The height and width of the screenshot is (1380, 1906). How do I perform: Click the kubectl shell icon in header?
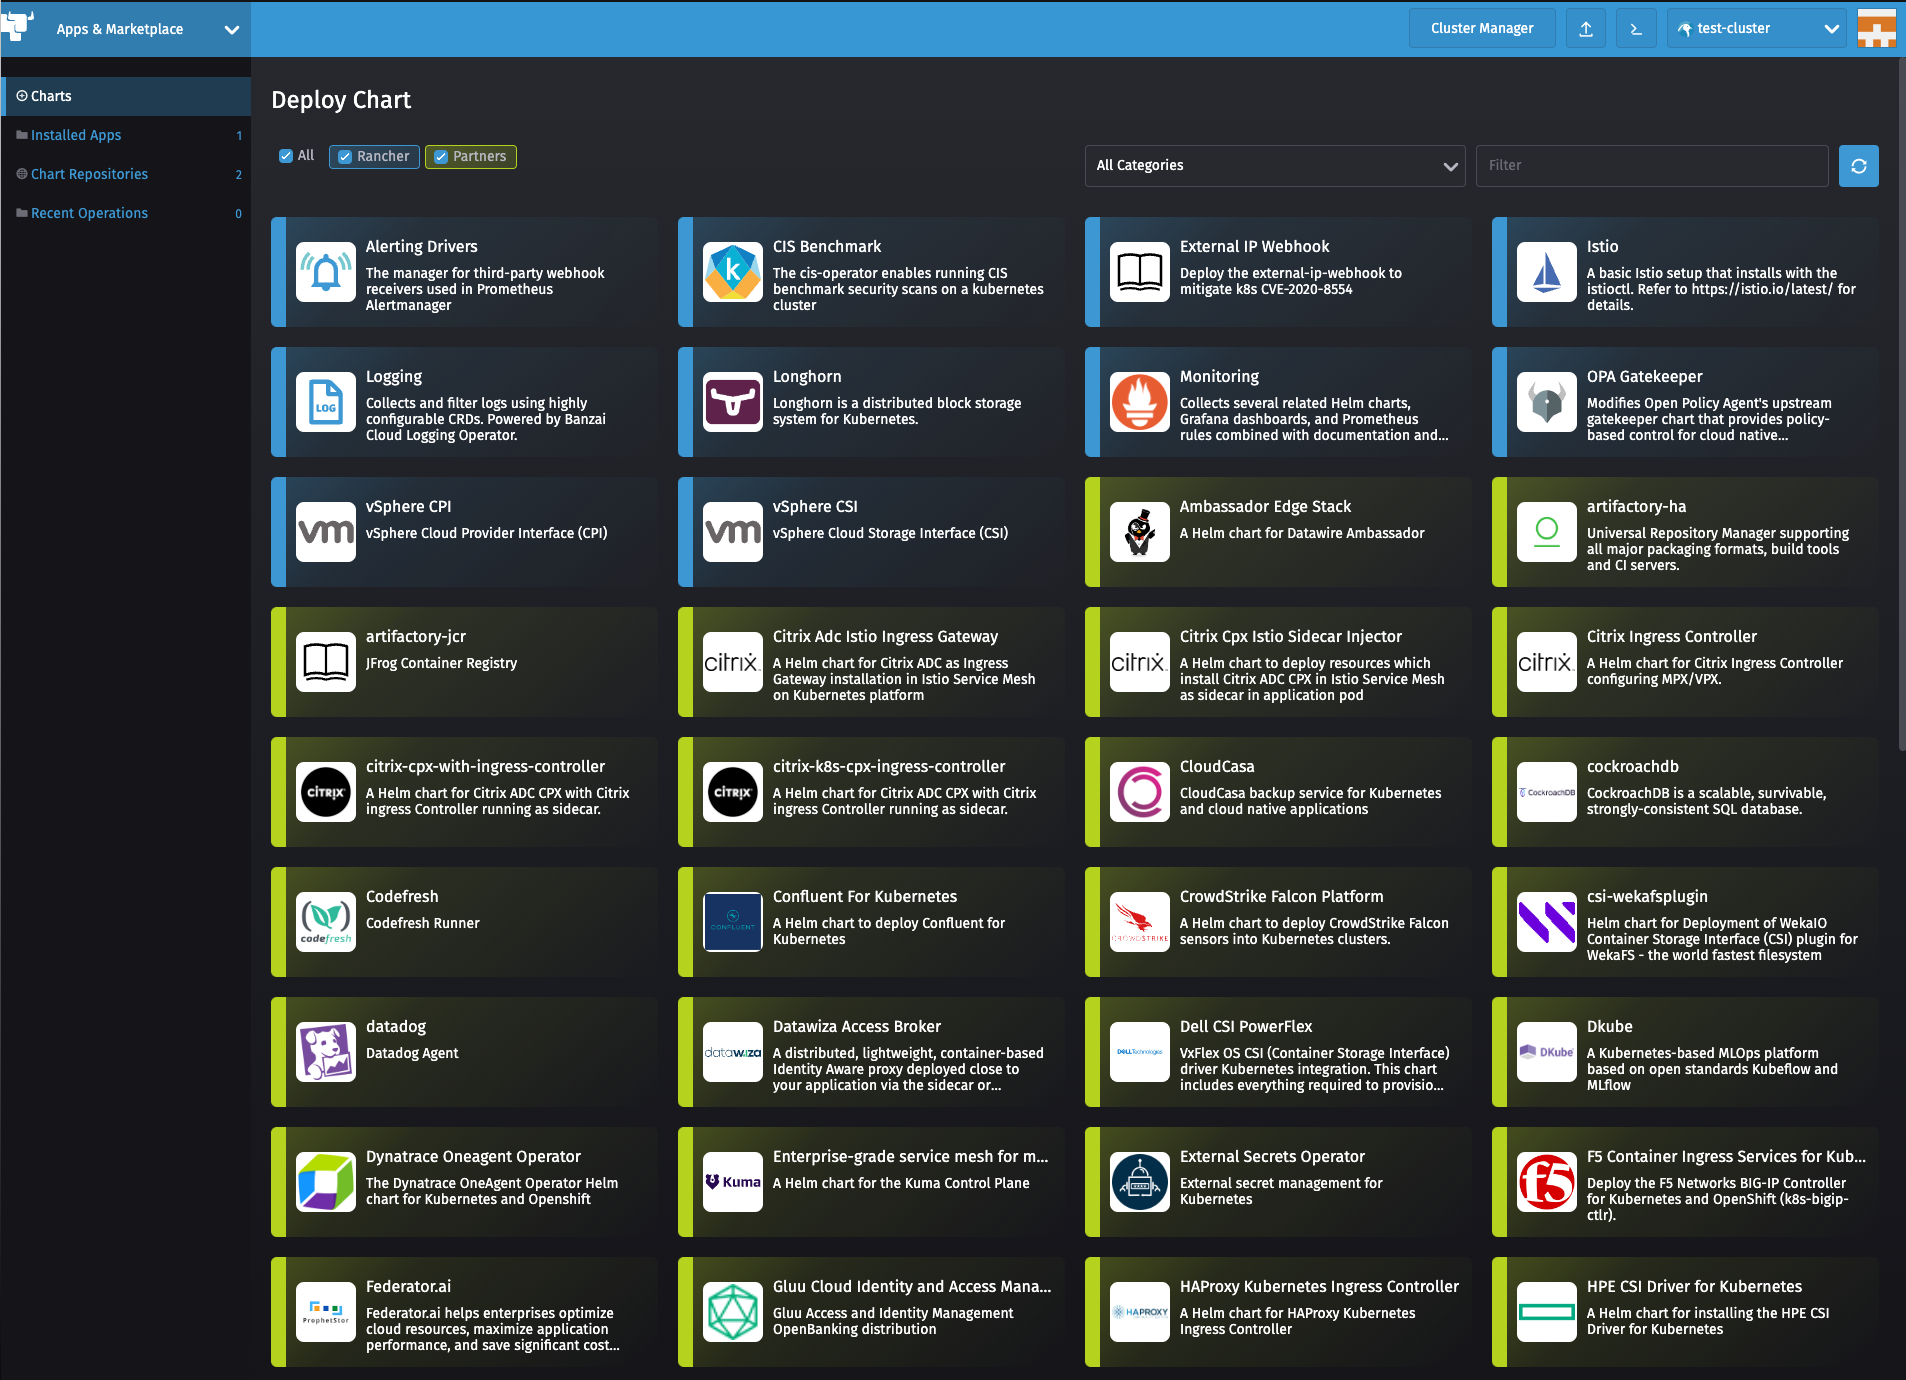coord(1636,29)
